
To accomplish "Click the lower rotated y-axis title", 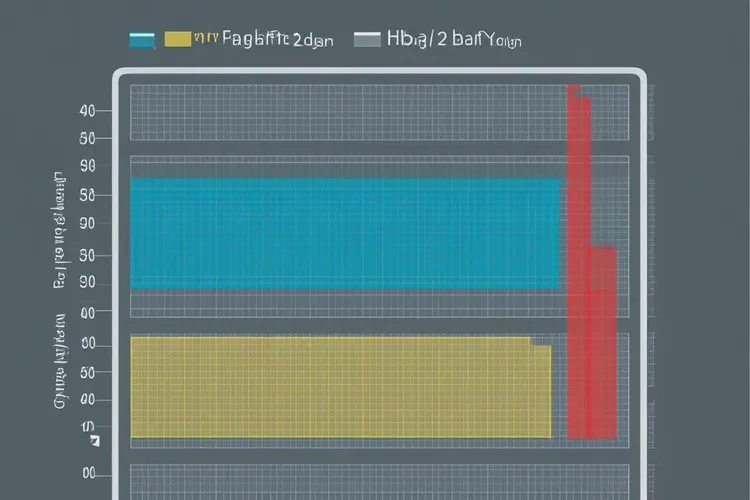I will pos(59,362).
